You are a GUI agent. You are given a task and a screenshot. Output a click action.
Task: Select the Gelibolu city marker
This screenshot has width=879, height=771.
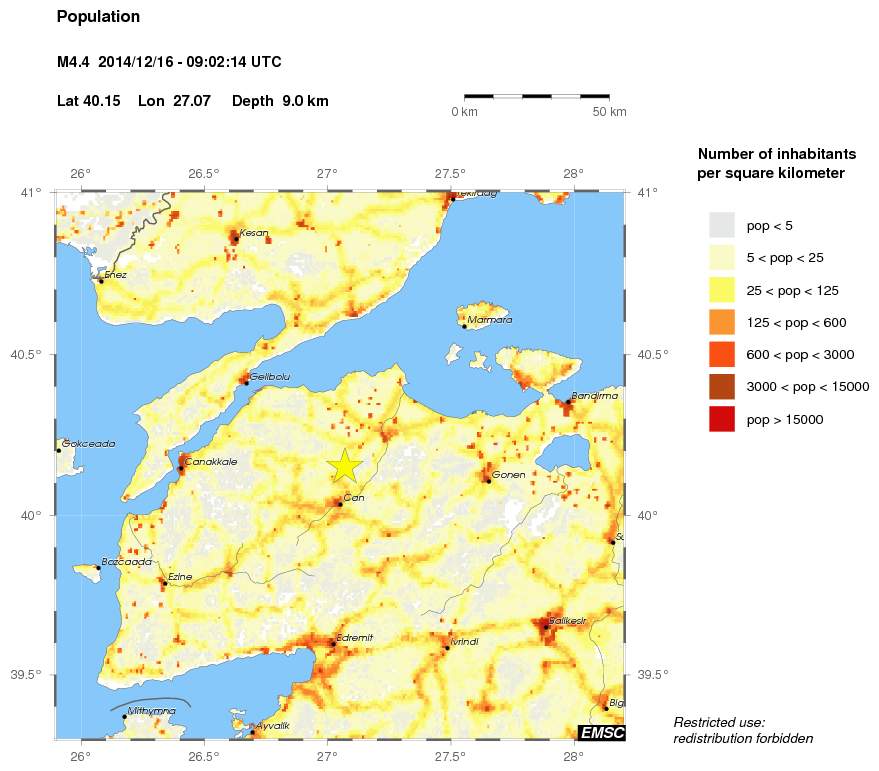coord(246,382)
